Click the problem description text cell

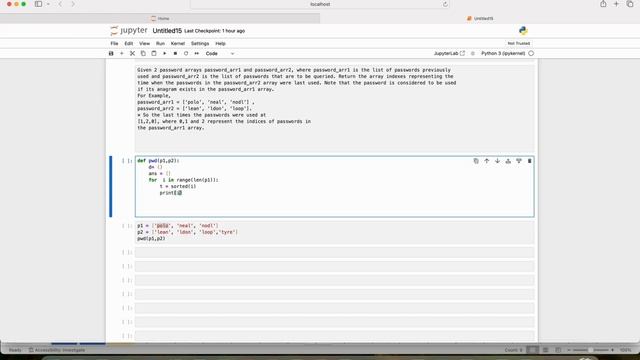tap(334, 108)
